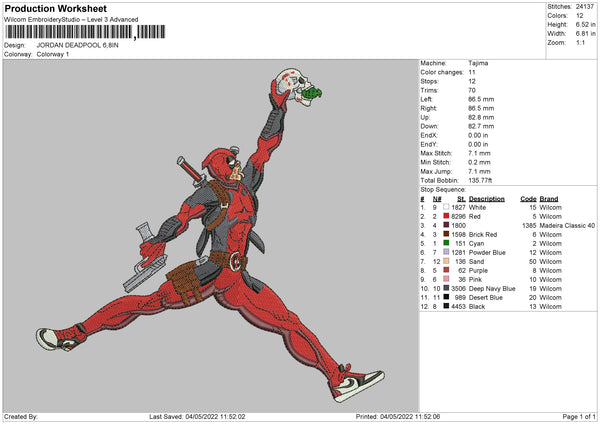Click the 'Printed: 04/05/2022 11:52:06' footer
This screenshot has width=600, height=424.
(398, 416)
